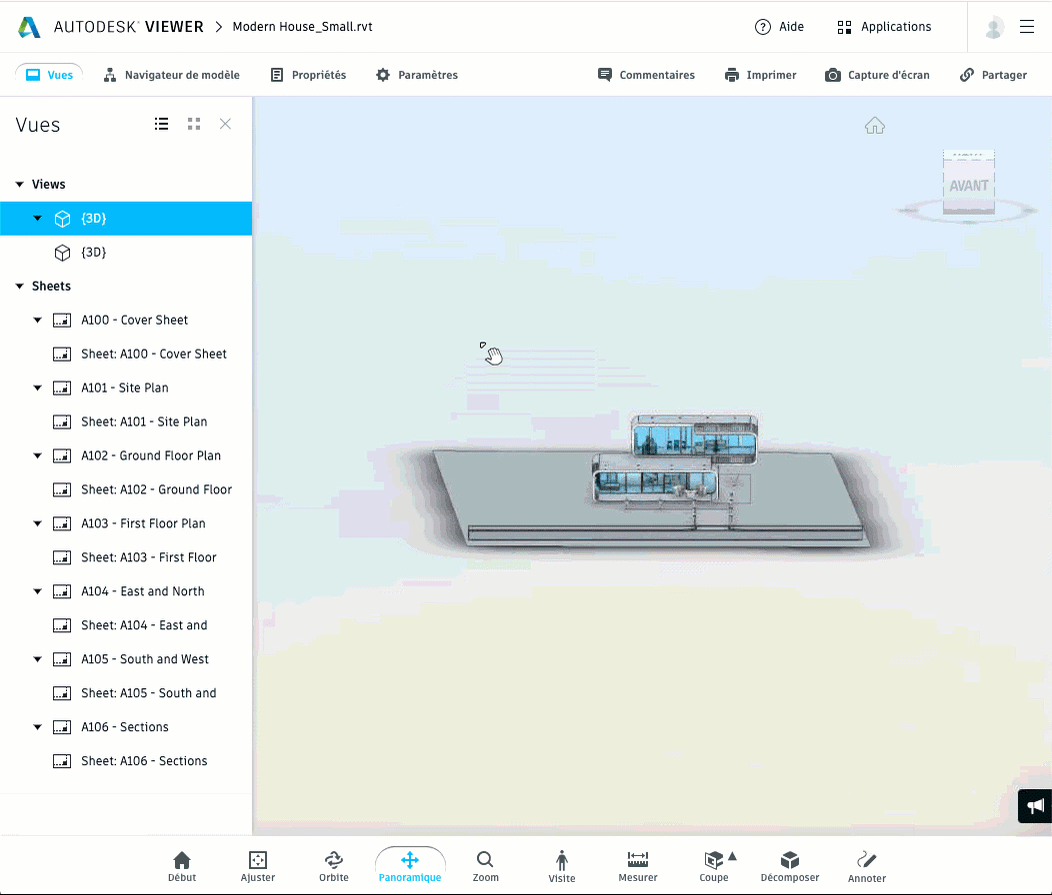Screen dimensions: 1052x895
Task: Collapse the A106 - Sections group
Action: click(x=38, y=727)
